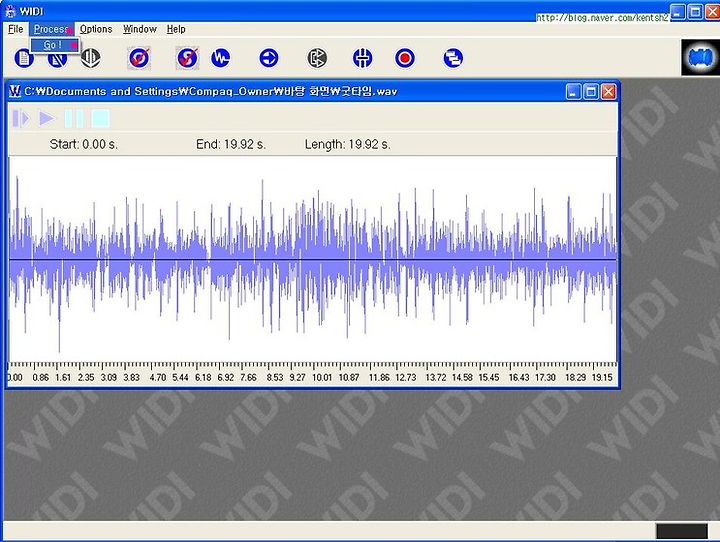Click the play triangle in wav window
This screenshot has height=542, width=720.
[x=46, y=118]
